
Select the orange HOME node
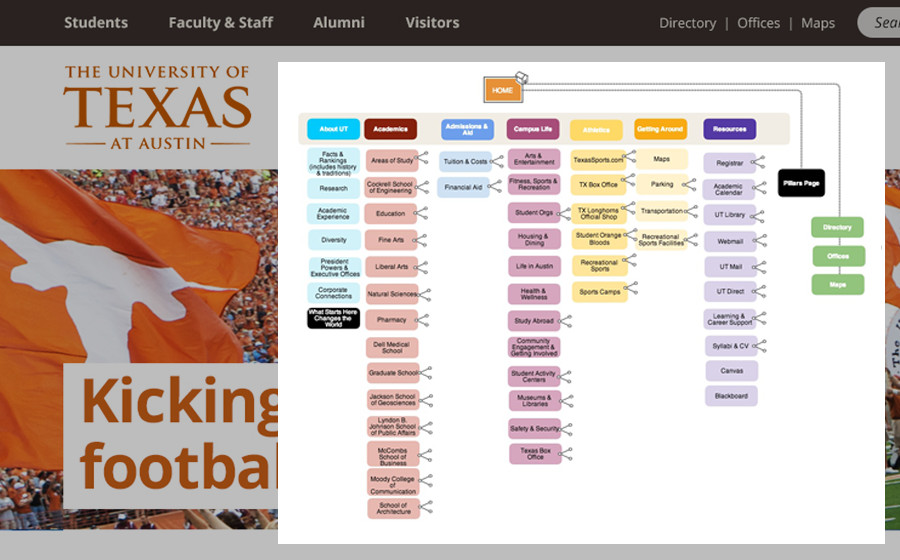pos(502,90)
